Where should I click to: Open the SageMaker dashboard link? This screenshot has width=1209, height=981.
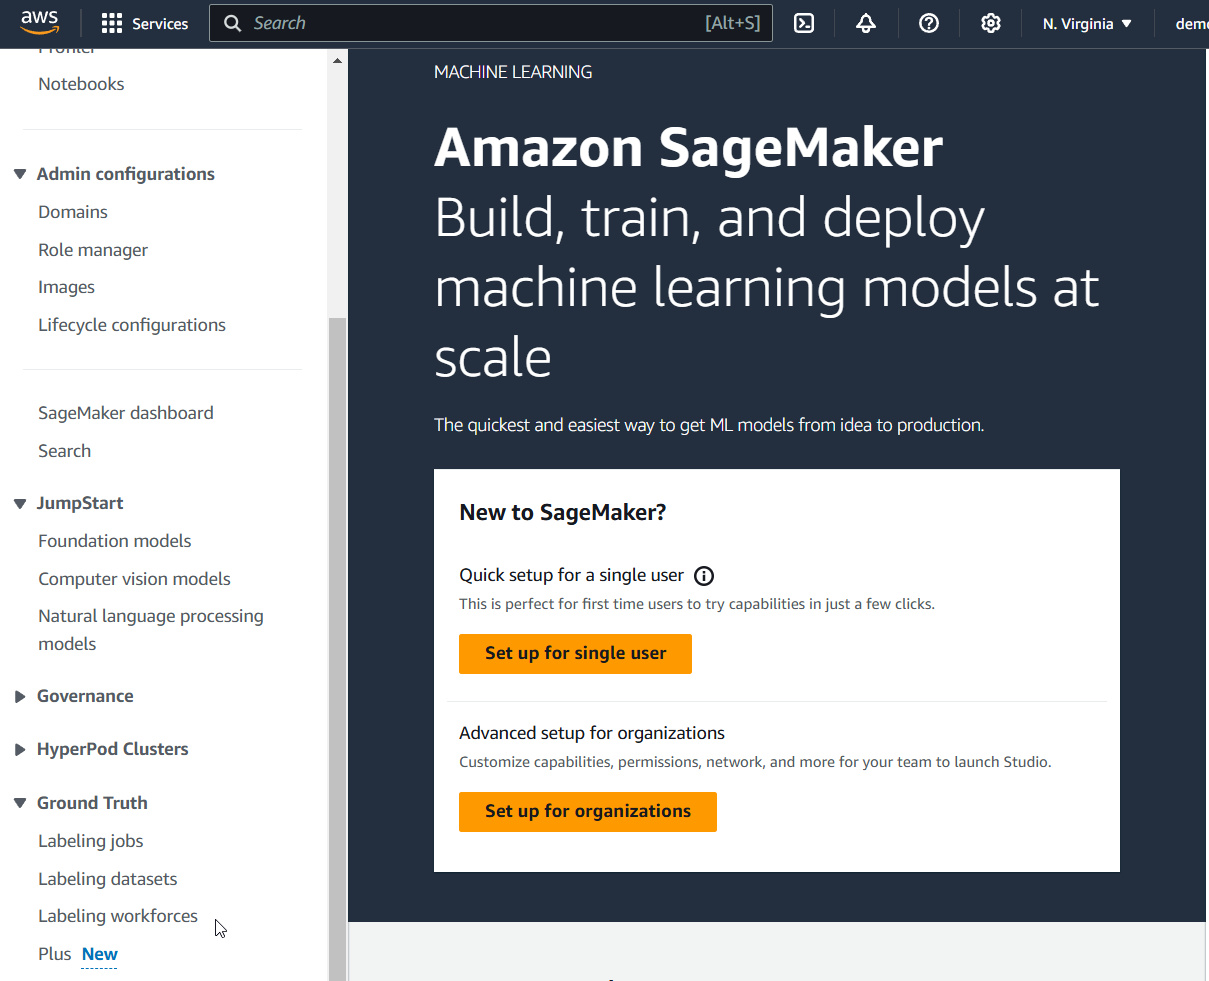click(126, 413)
